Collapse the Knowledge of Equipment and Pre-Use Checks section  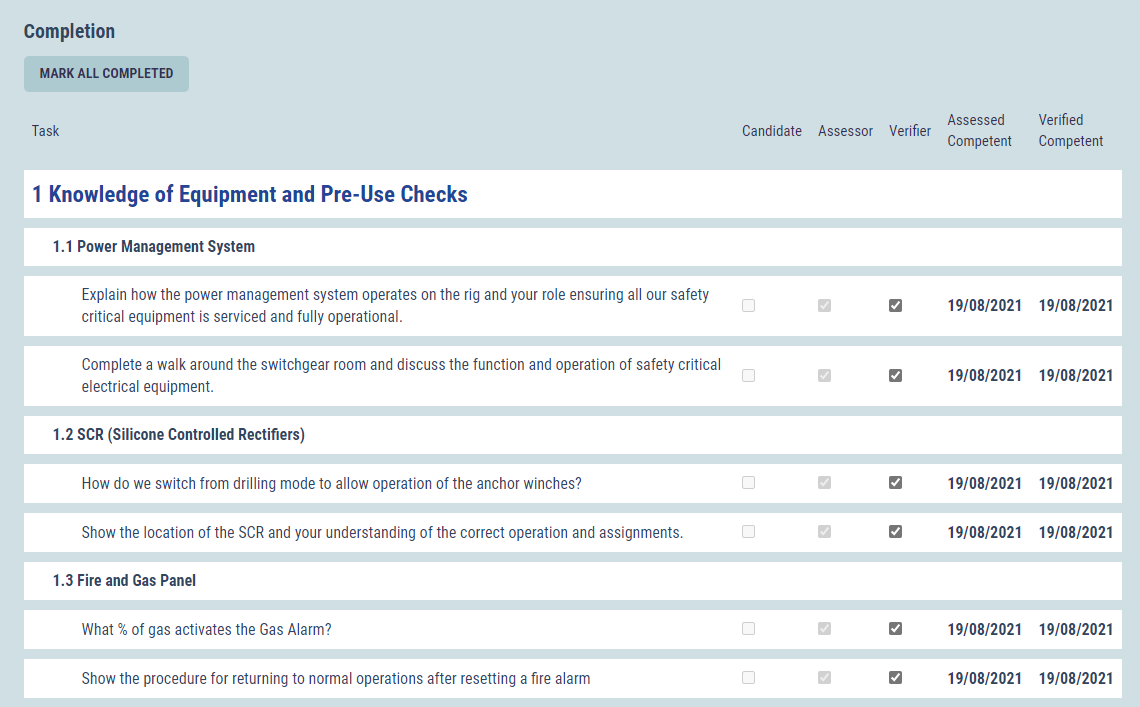[x=250, y=194]
